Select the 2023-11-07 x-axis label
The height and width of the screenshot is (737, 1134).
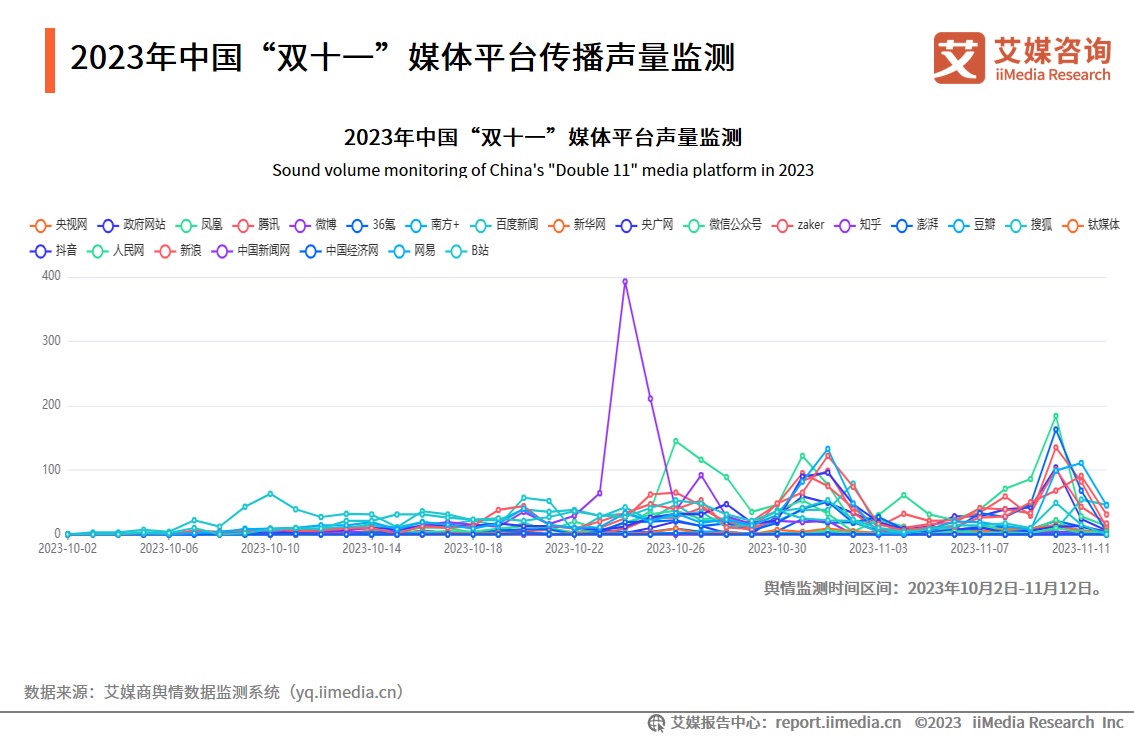979,549
